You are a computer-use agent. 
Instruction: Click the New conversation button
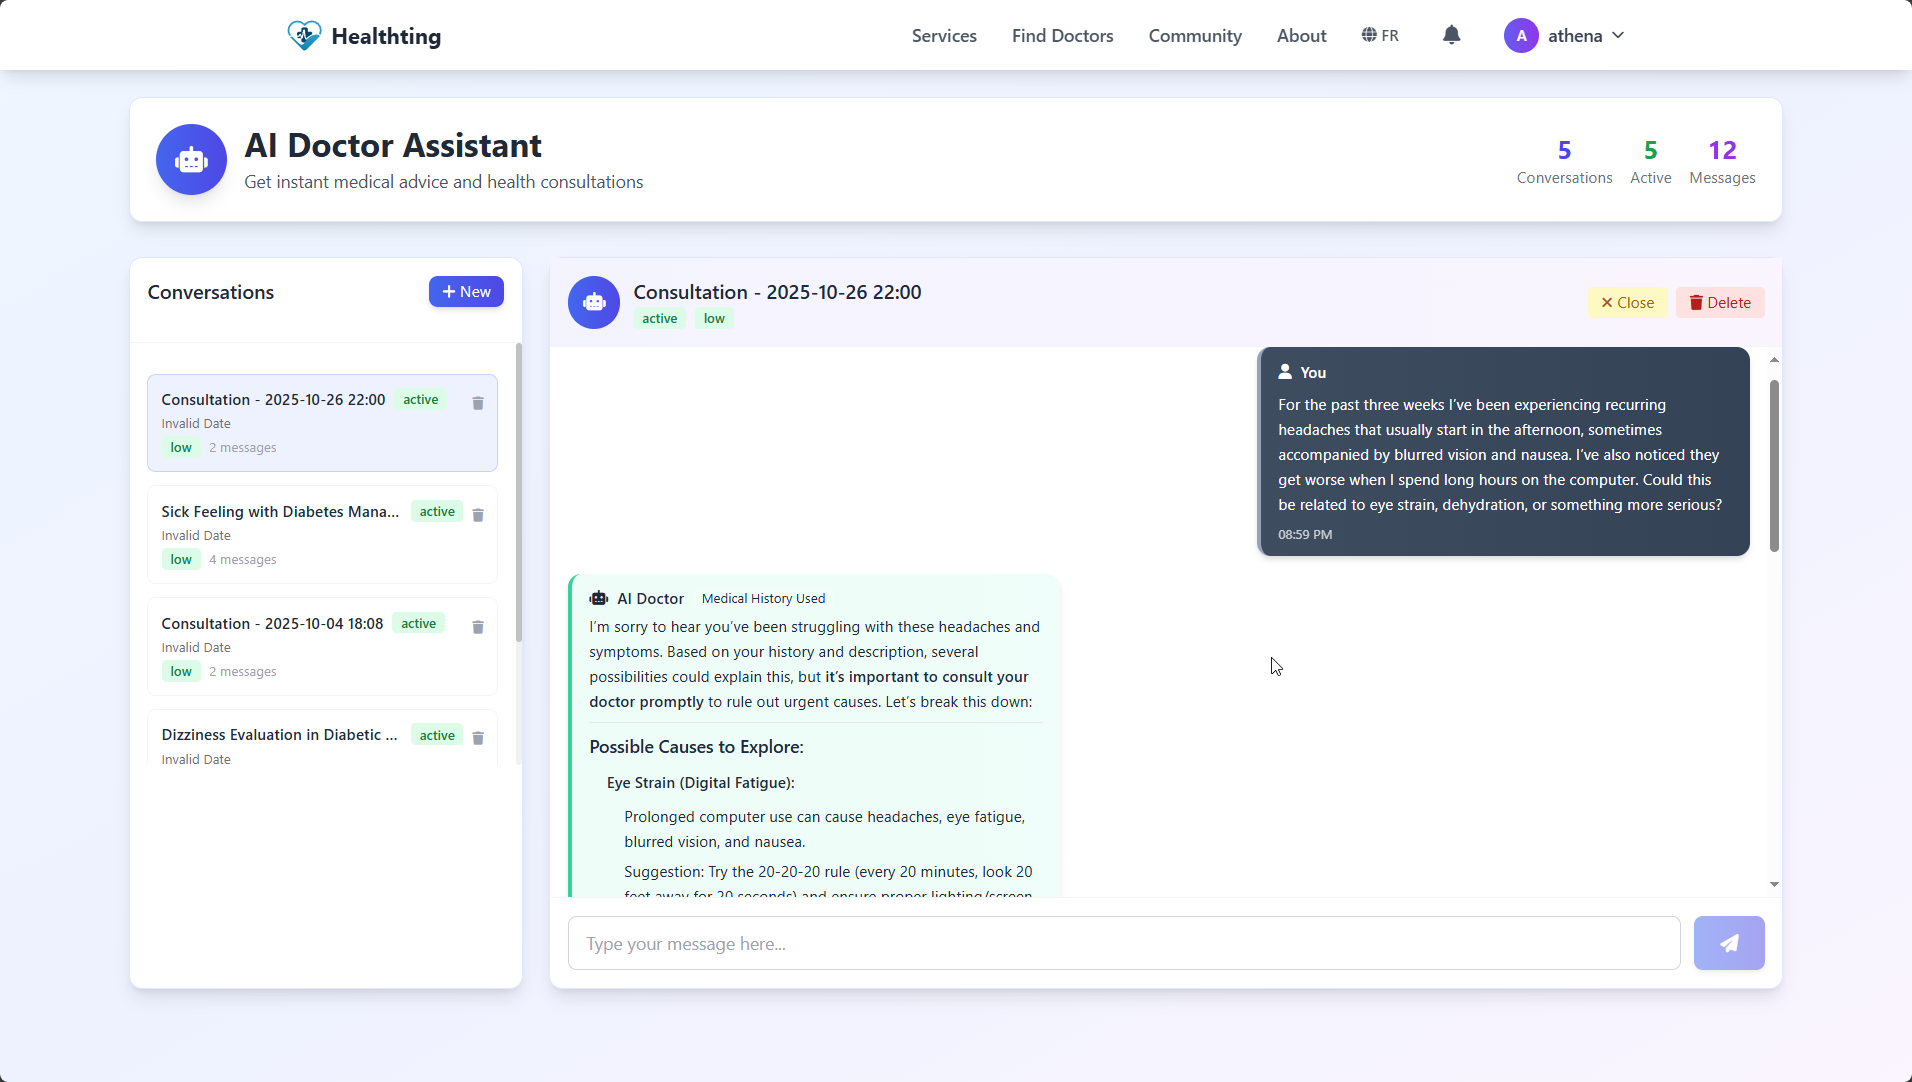465,291
